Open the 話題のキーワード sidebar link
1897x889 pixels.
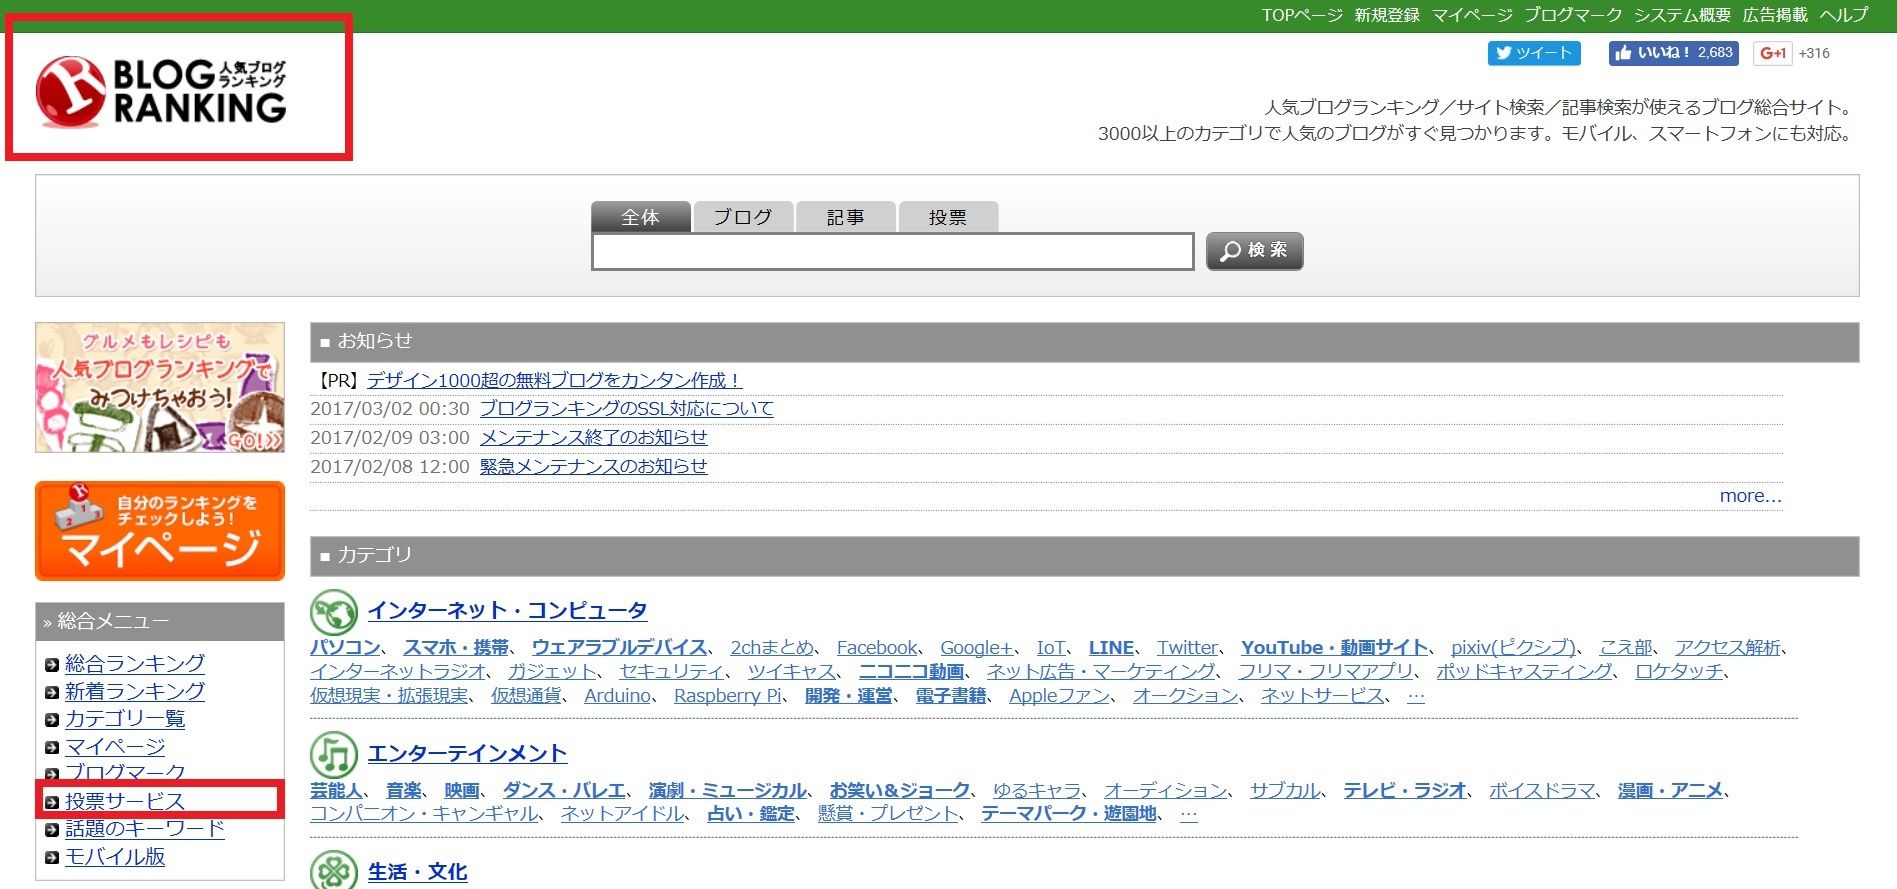click(145, 830)
